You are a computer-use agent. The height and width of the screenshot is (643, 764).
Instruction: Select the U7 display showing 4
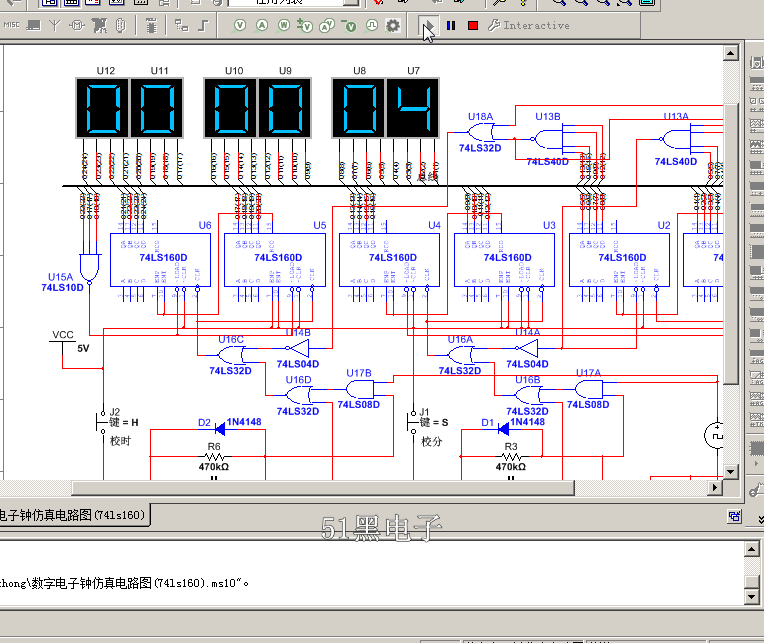[x=413, y=108]
